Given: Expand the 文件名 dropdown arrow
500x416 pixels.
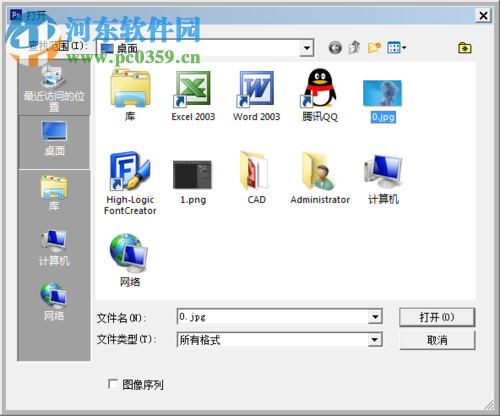Looking at the screenshot, I should click(x=375, y=317).
